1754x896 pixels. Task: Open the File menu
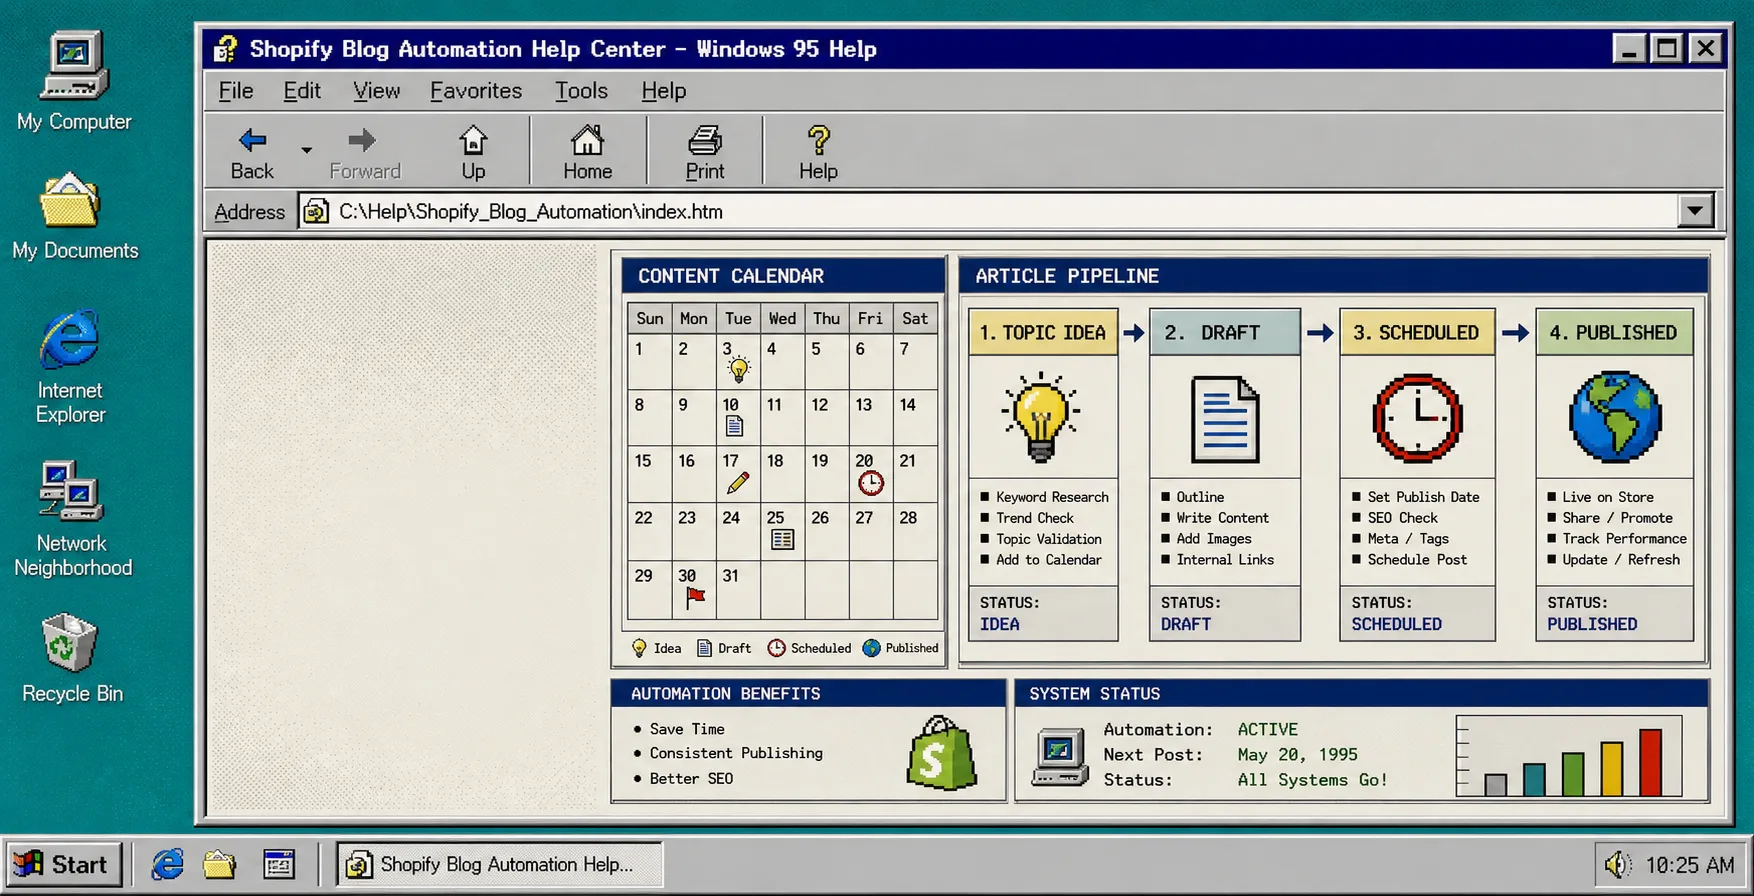(x=236, y=91)
